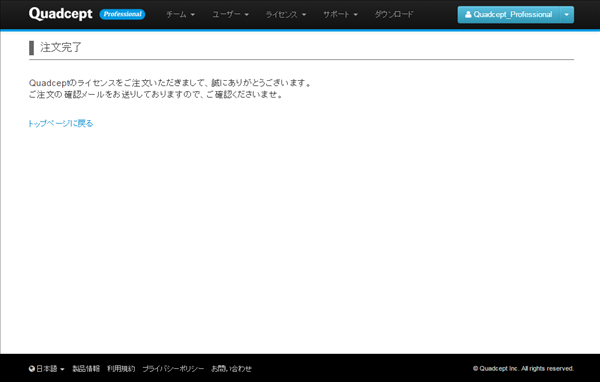Follow the トップページに戻る link
The image size is (600, 382).
(61, 123)
